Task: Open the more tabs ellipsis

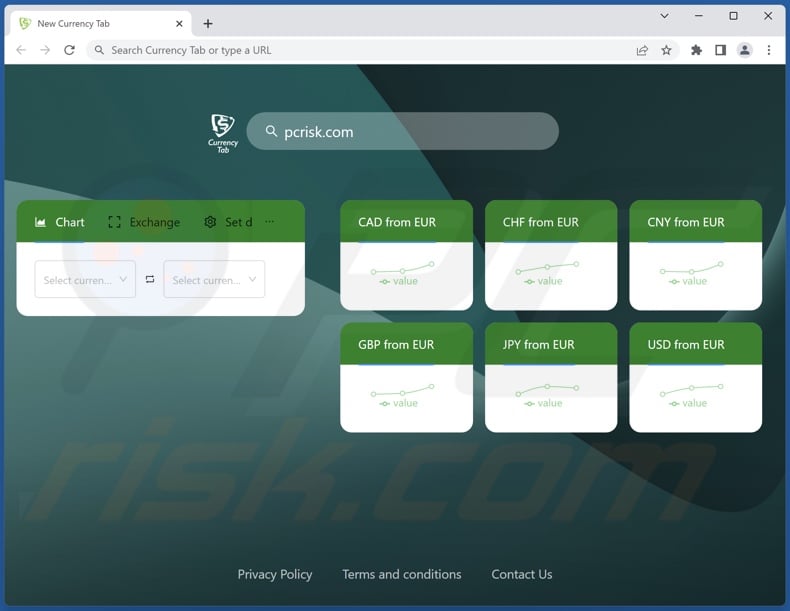Action: click(x=270, y=222)
